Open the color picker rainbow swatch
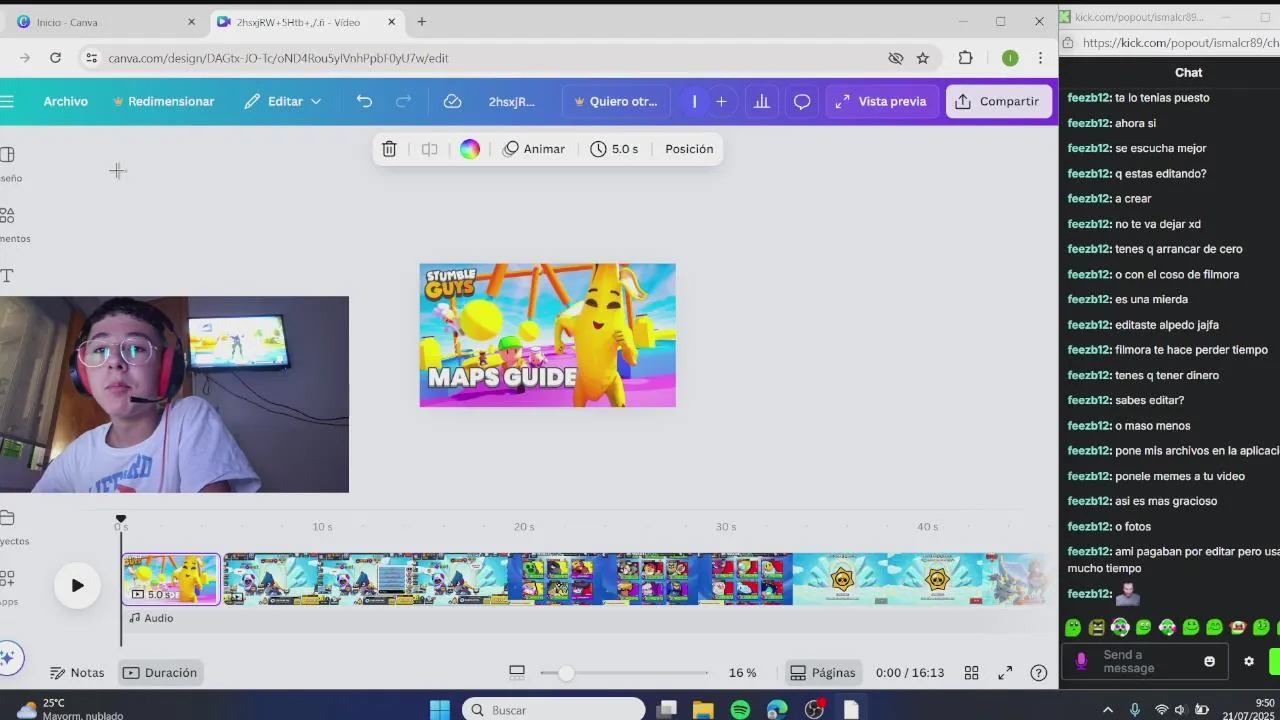The width and height of the screenshot is (1280, 720). [470, 149]
